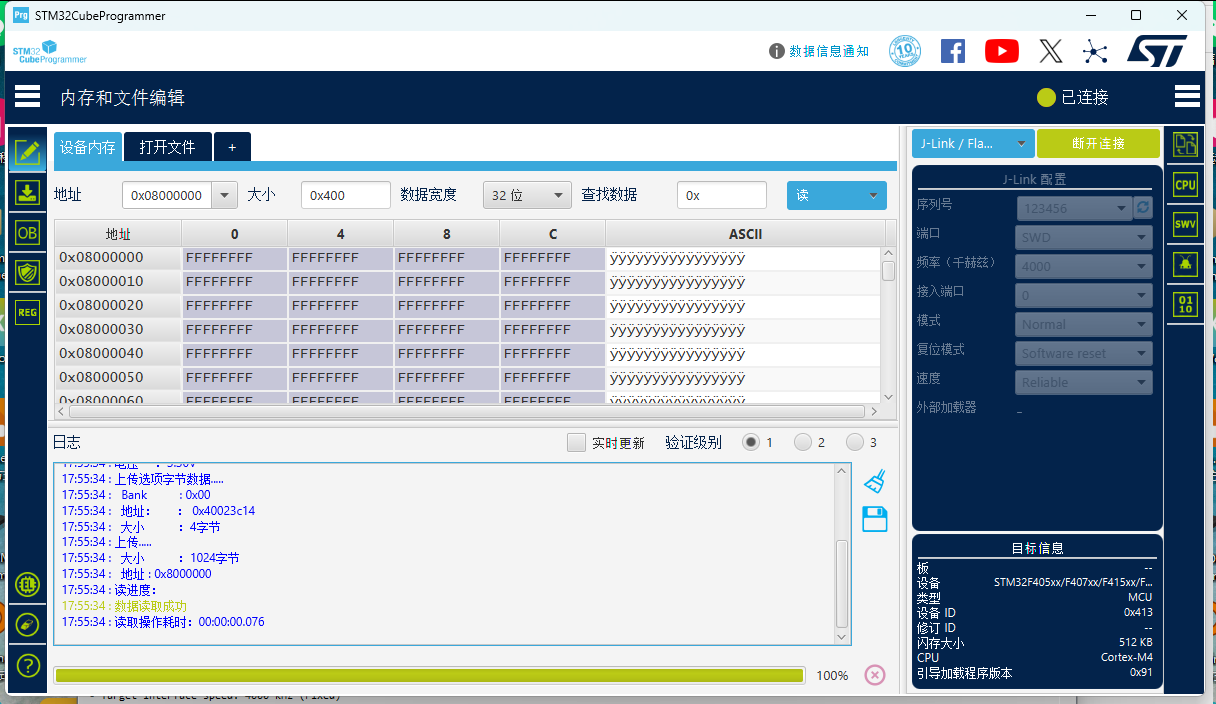Click the 地址 column header
The image size is (1216, 704).
(118, 234)
